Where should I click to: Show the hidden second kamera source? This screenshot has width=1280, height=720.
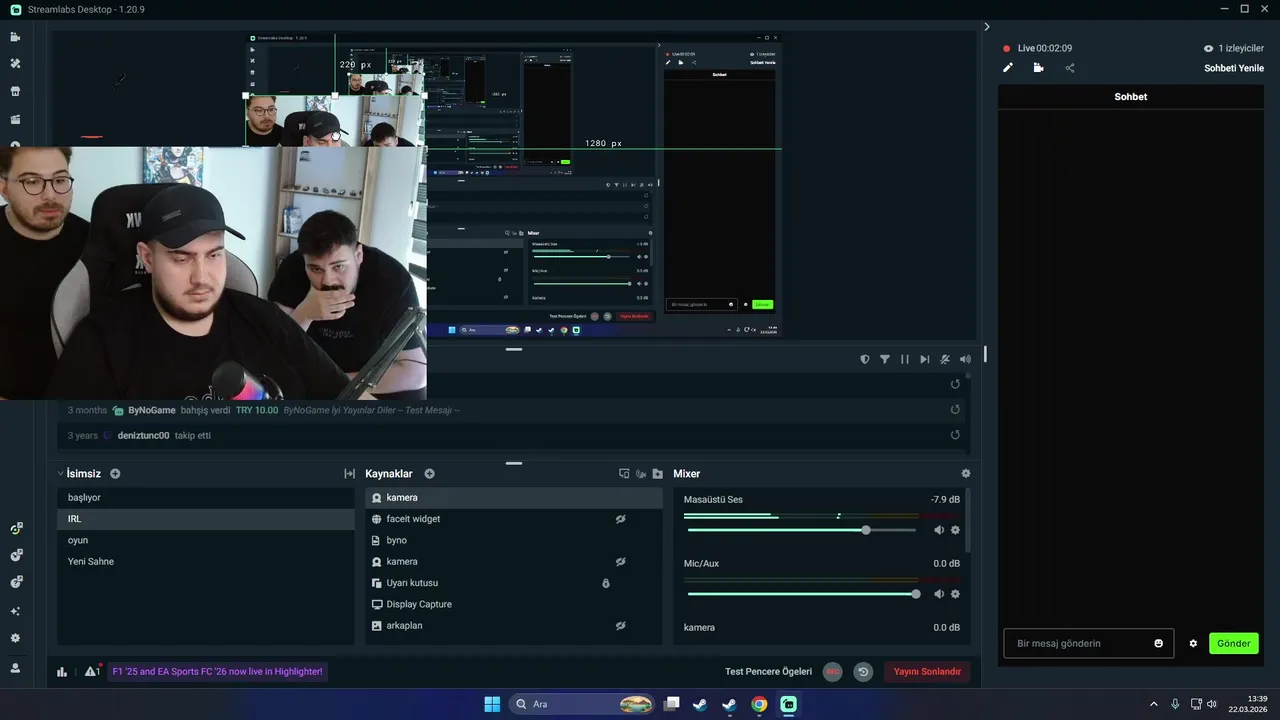pos(620,562)
